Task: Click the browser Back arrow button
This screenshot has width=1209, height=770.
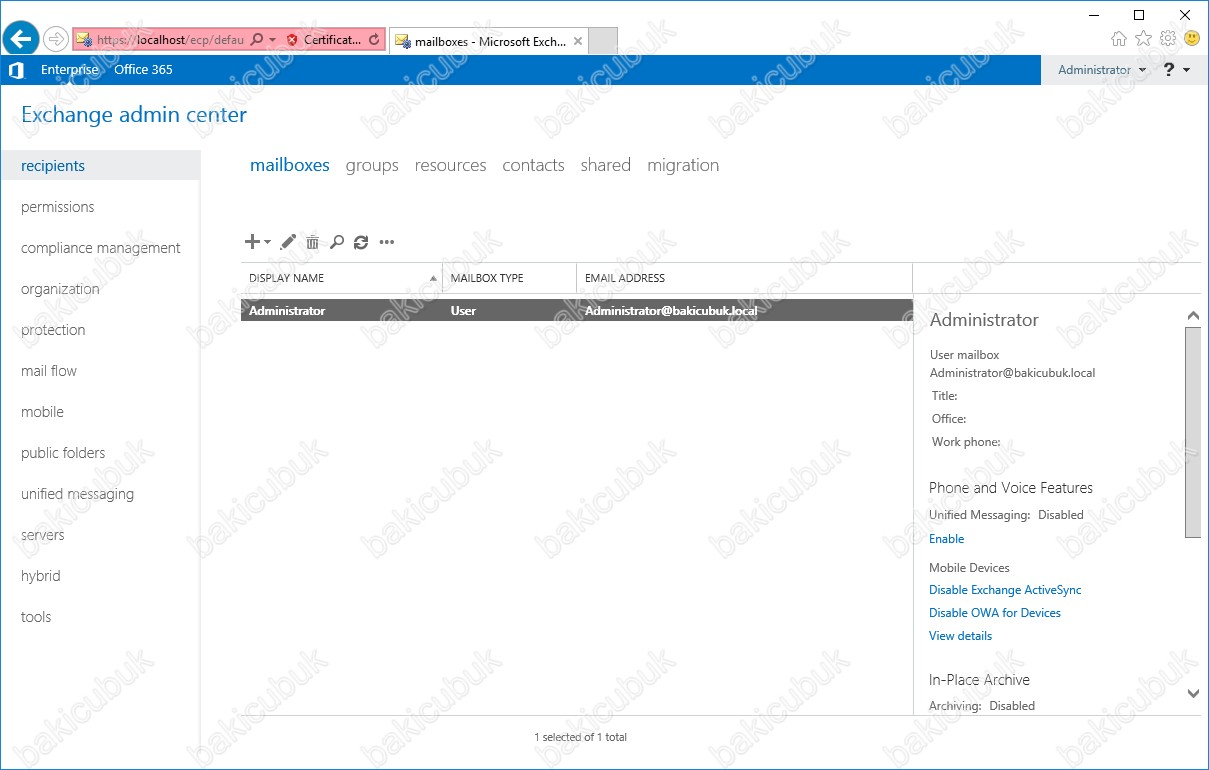Action: point(21,39)
